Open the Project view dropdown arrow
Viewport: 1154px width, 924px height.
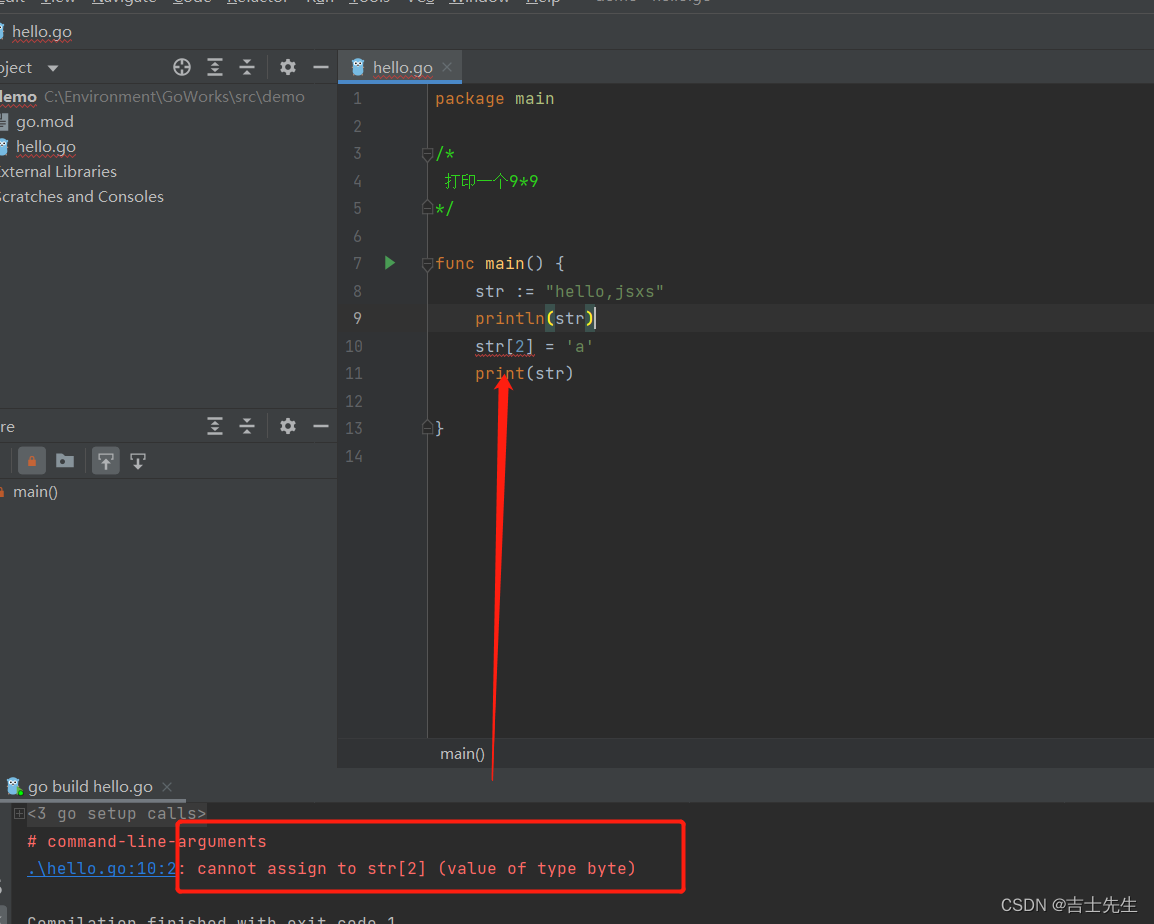53,68
